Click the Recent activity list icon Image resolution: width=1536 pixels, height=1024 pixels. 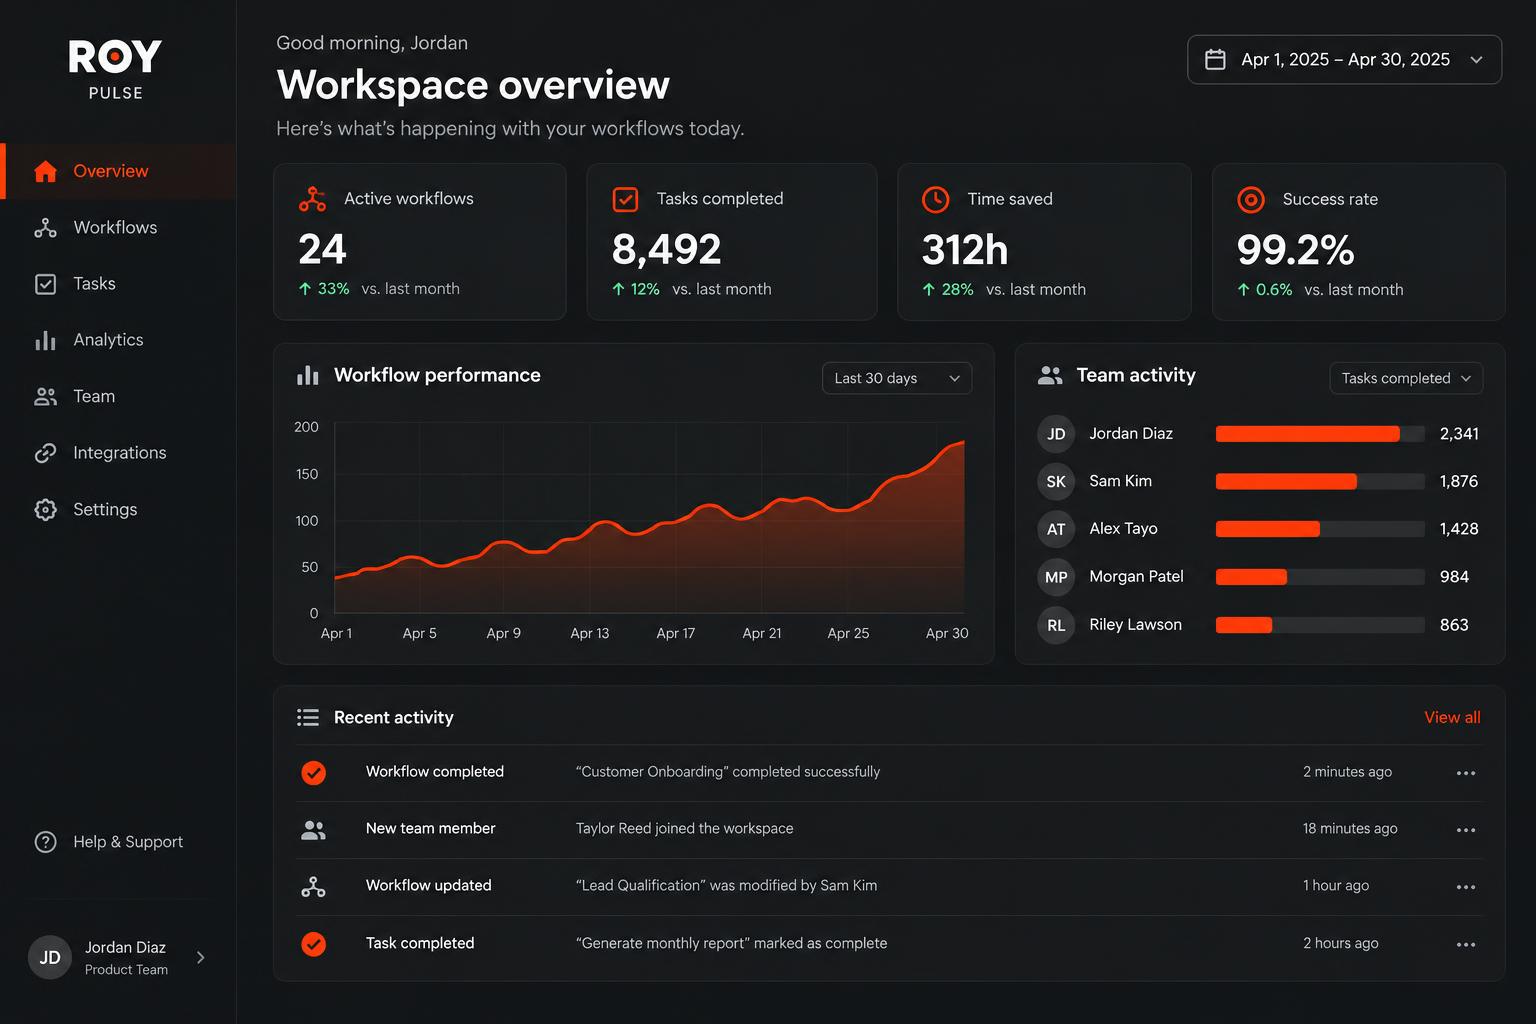point(308,718)
